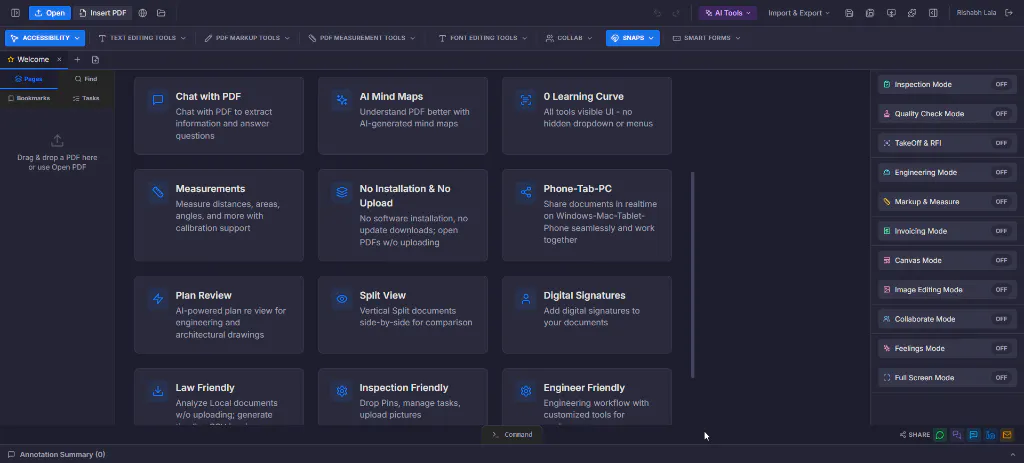The image size is (1024, 463).
Task: Click the Insert PDF button
Action: [x=103, y=13]
